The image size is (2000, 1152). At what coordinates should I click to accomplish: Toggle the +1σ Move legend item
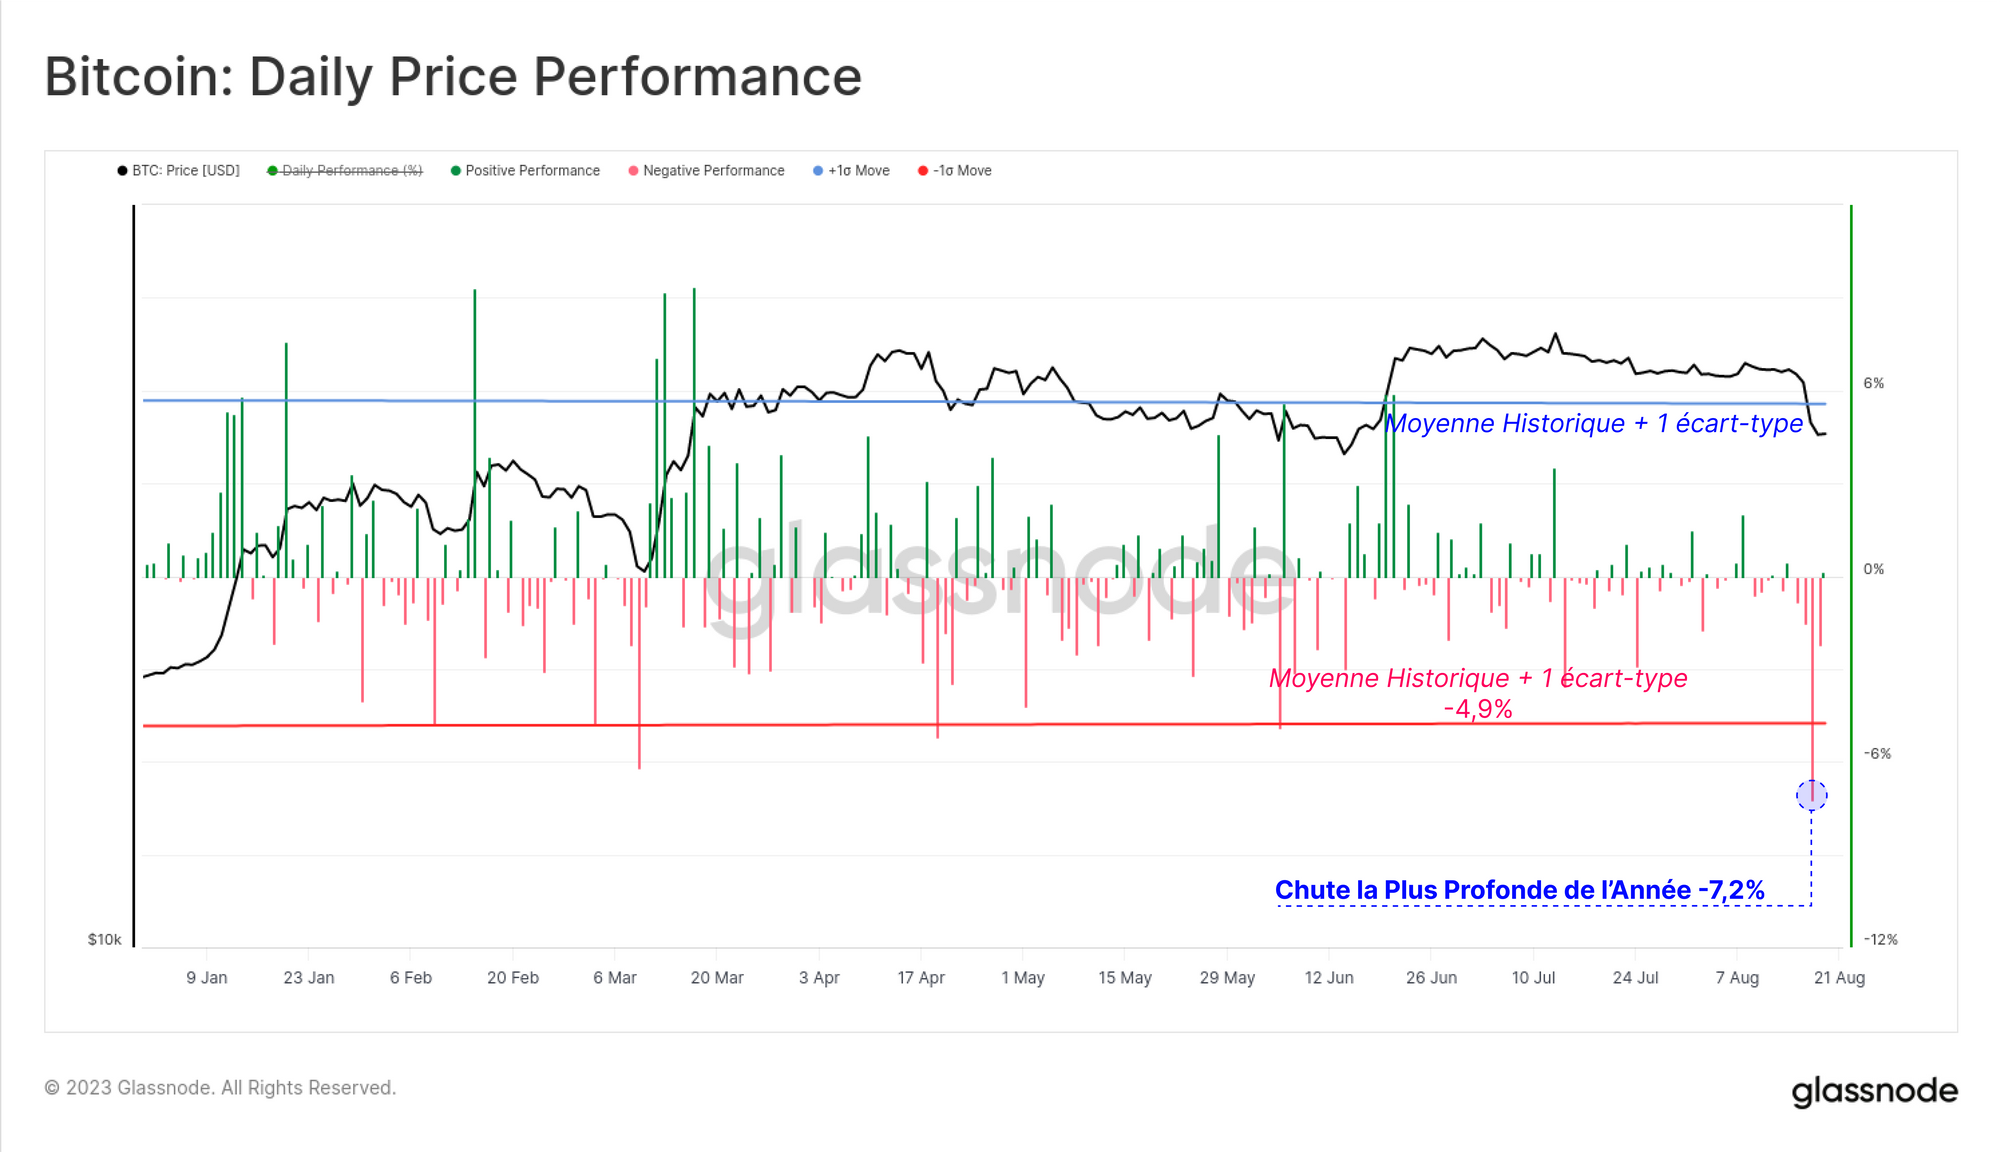pos(858,171)
